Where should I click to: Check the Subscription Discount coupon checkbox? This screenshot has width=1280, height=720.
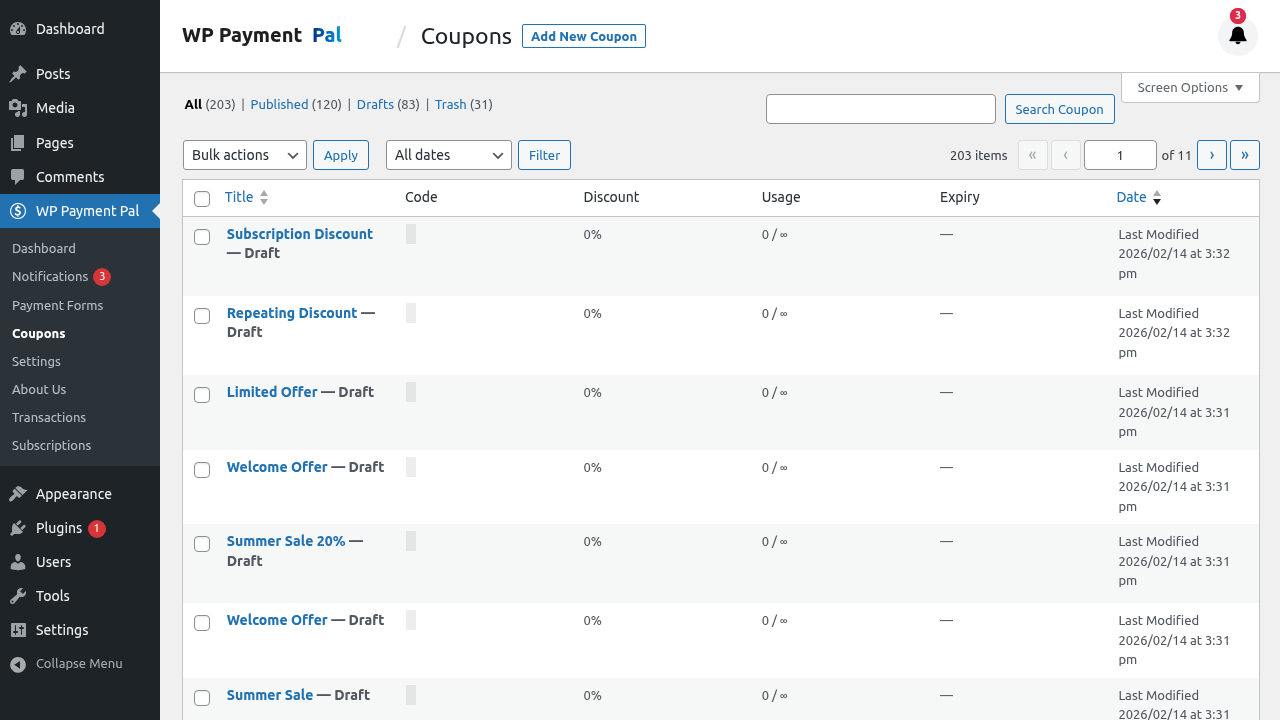(x=202, y=237)
